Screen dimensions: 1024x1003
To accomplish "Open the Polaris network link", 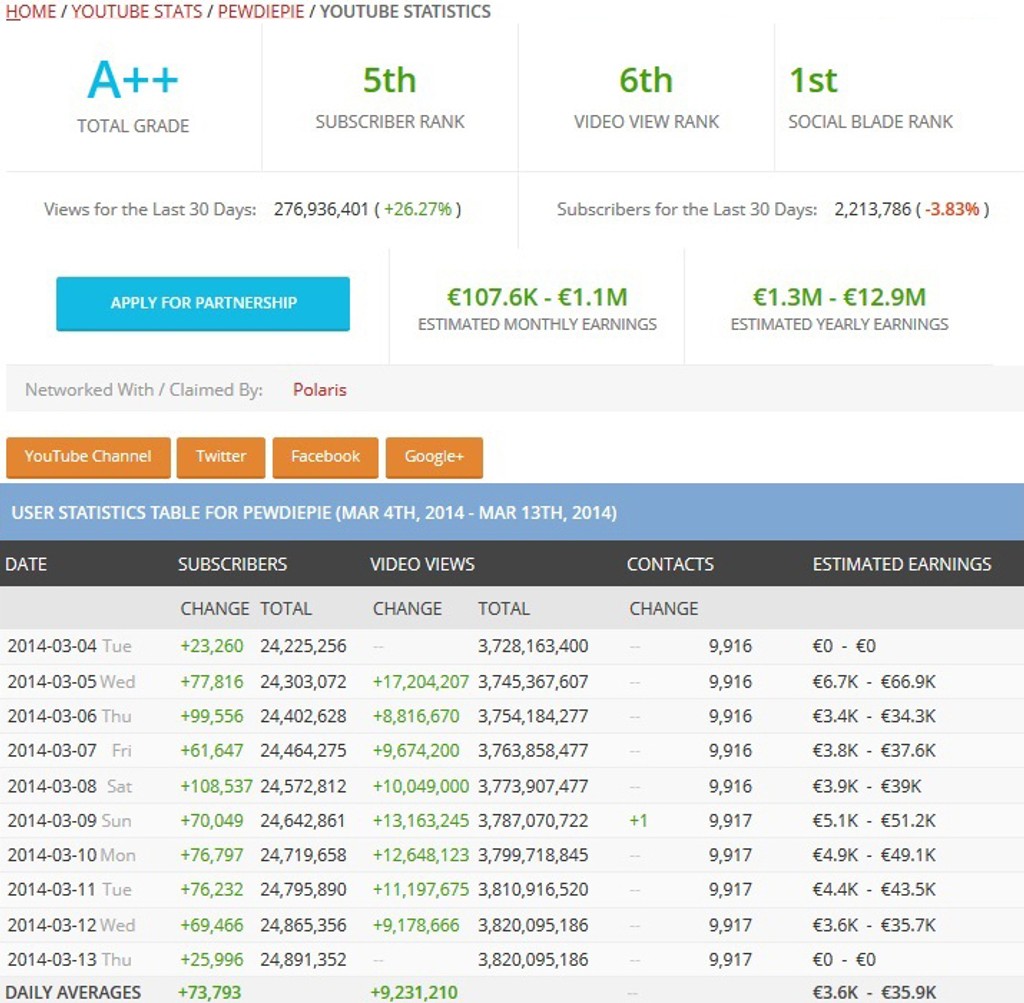I will [x=319, y=390].
